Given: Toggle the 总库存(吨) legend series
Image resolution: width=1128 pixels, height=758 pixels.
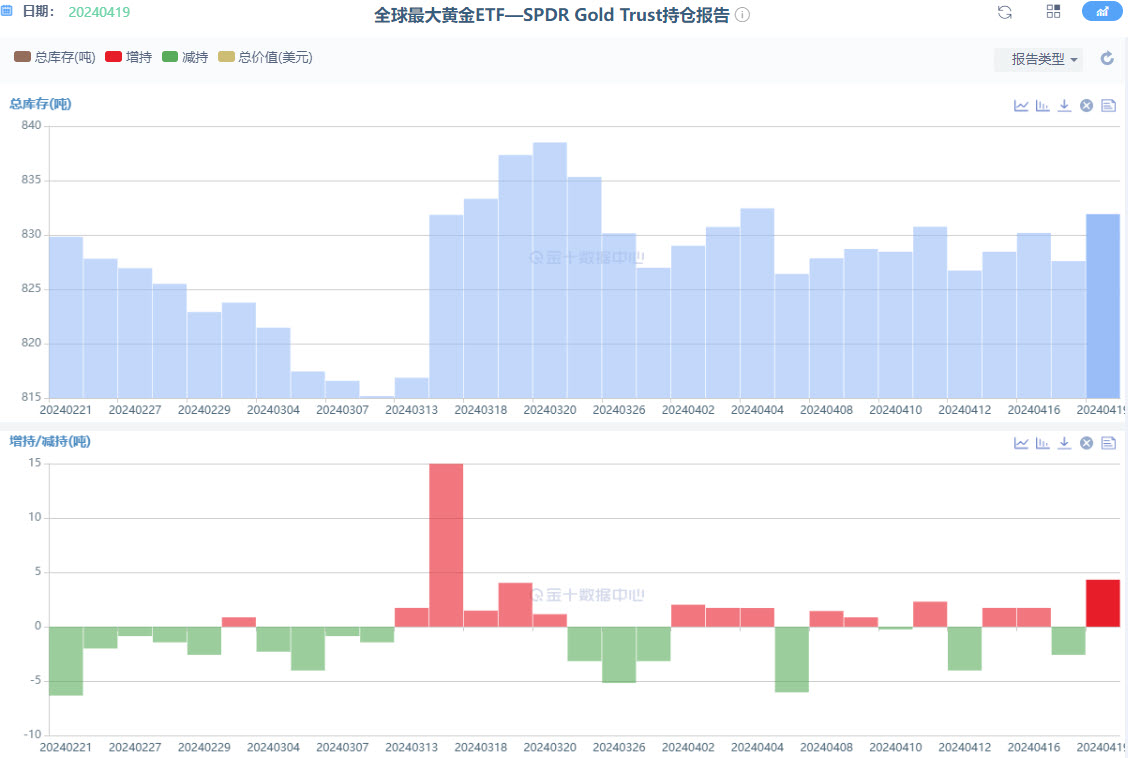Looking at the screenshot, I should point(55,57).
